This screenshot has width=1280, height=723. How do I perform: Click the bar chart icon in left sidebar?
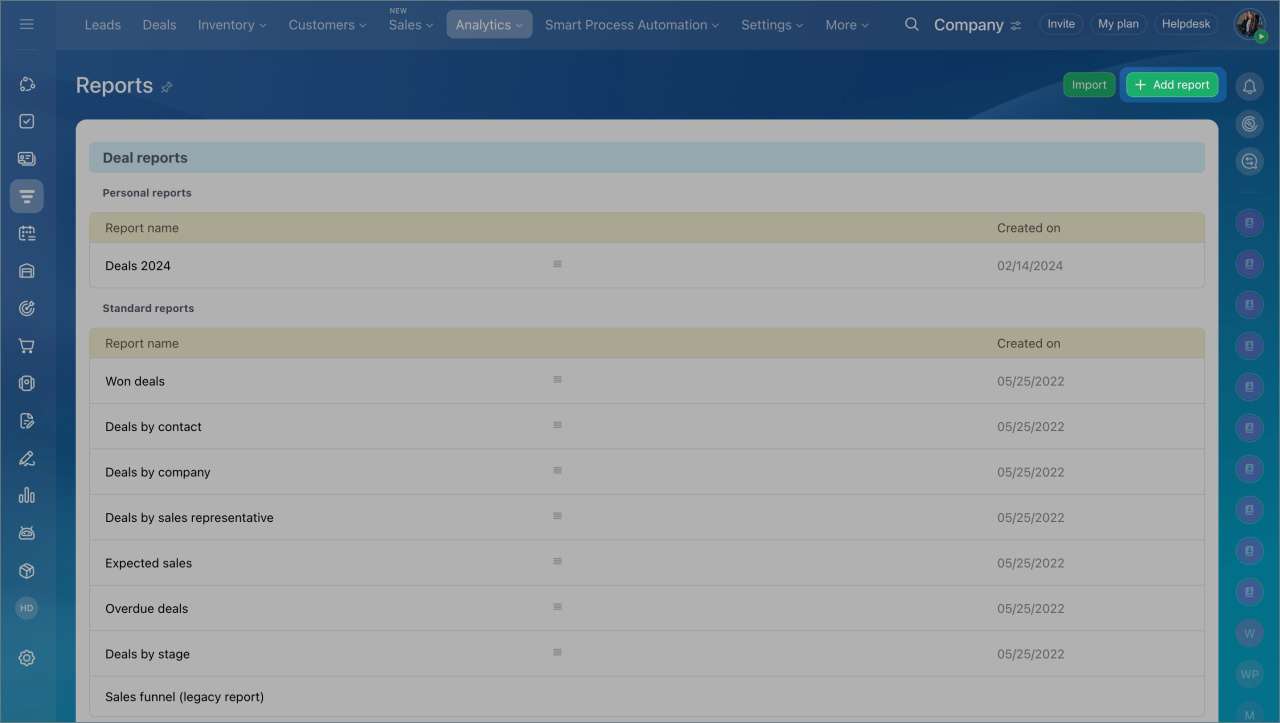[x=27, y=495]
